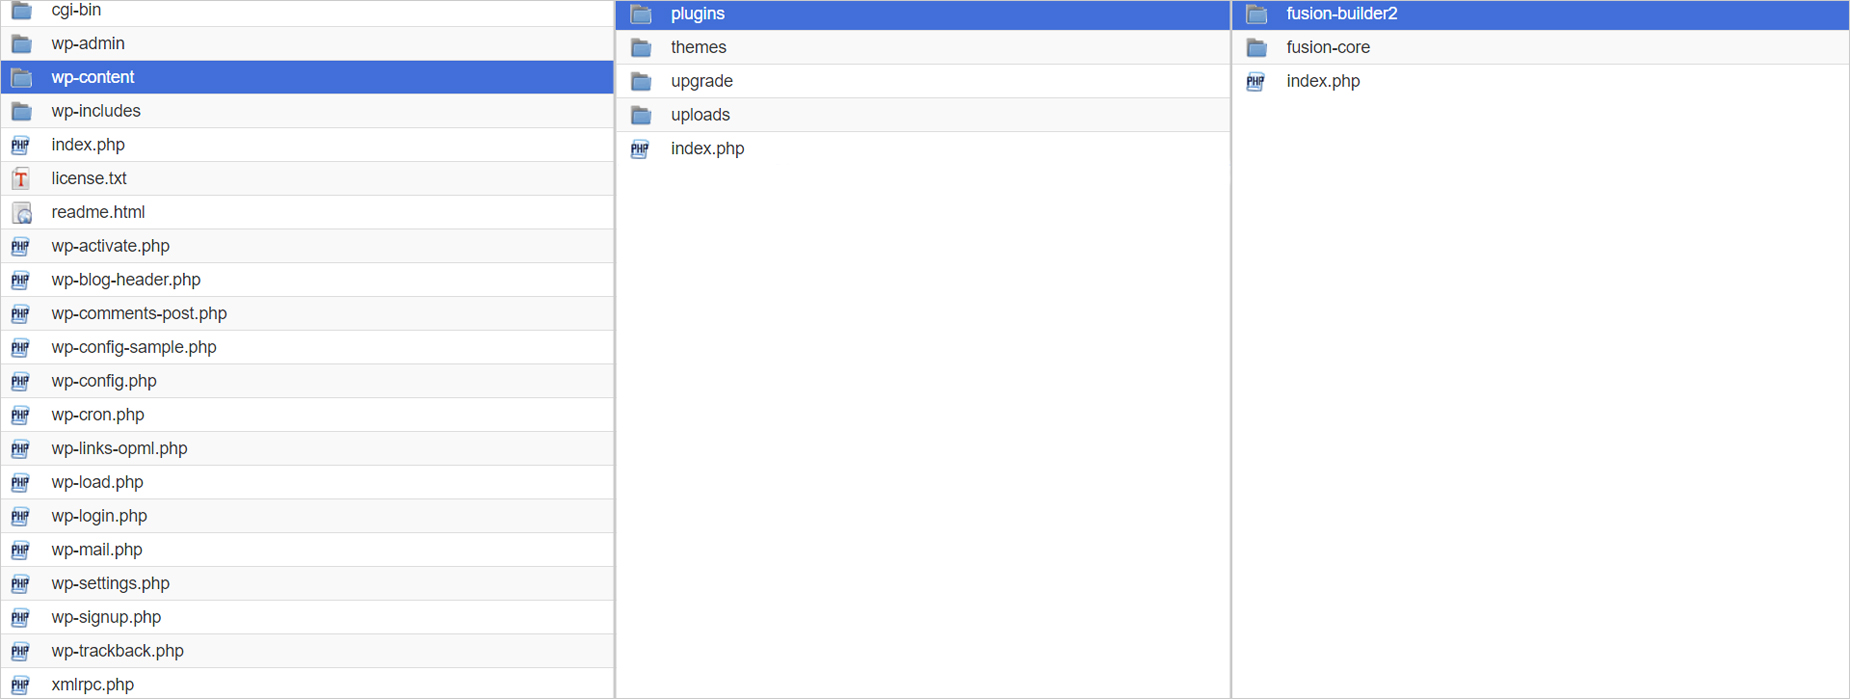Select the readme.html file name
Image resolution: width=1850 pixels, height=699 pixels.
click(x=98, y=212)
